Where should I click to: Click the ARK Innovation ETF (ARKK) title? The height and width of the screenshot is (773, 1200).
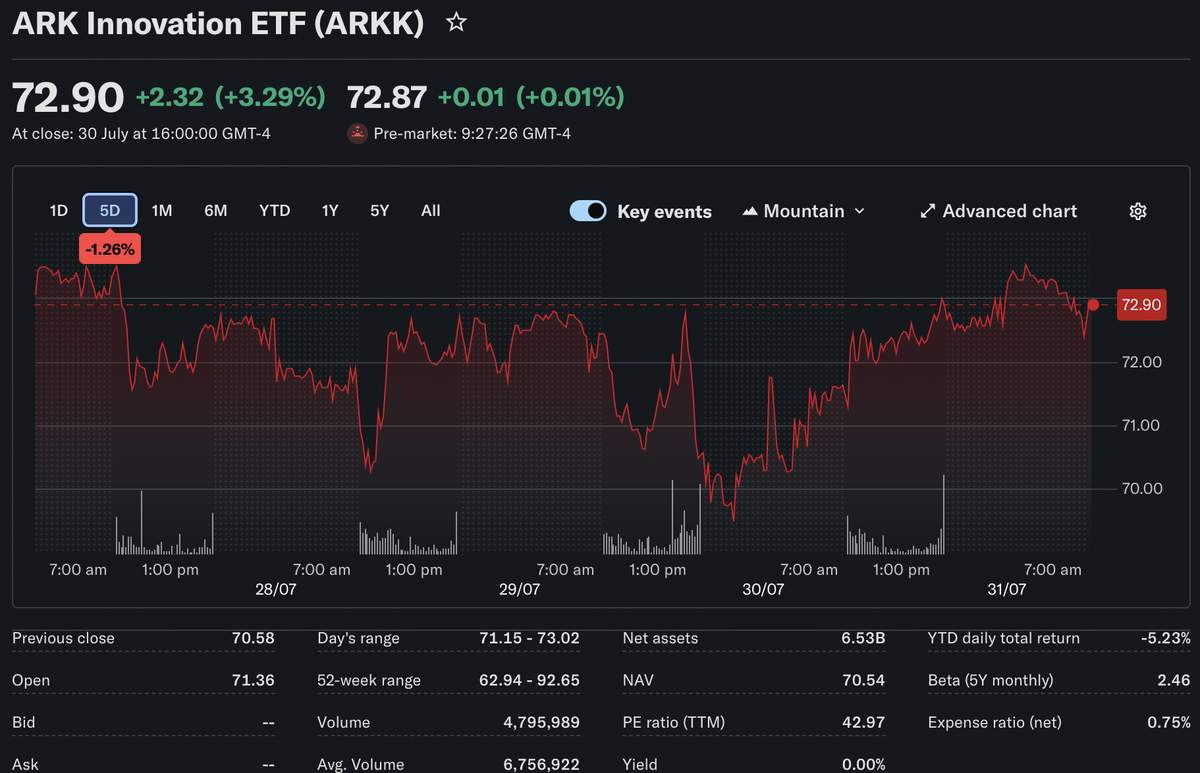click(x=217, y=23)
